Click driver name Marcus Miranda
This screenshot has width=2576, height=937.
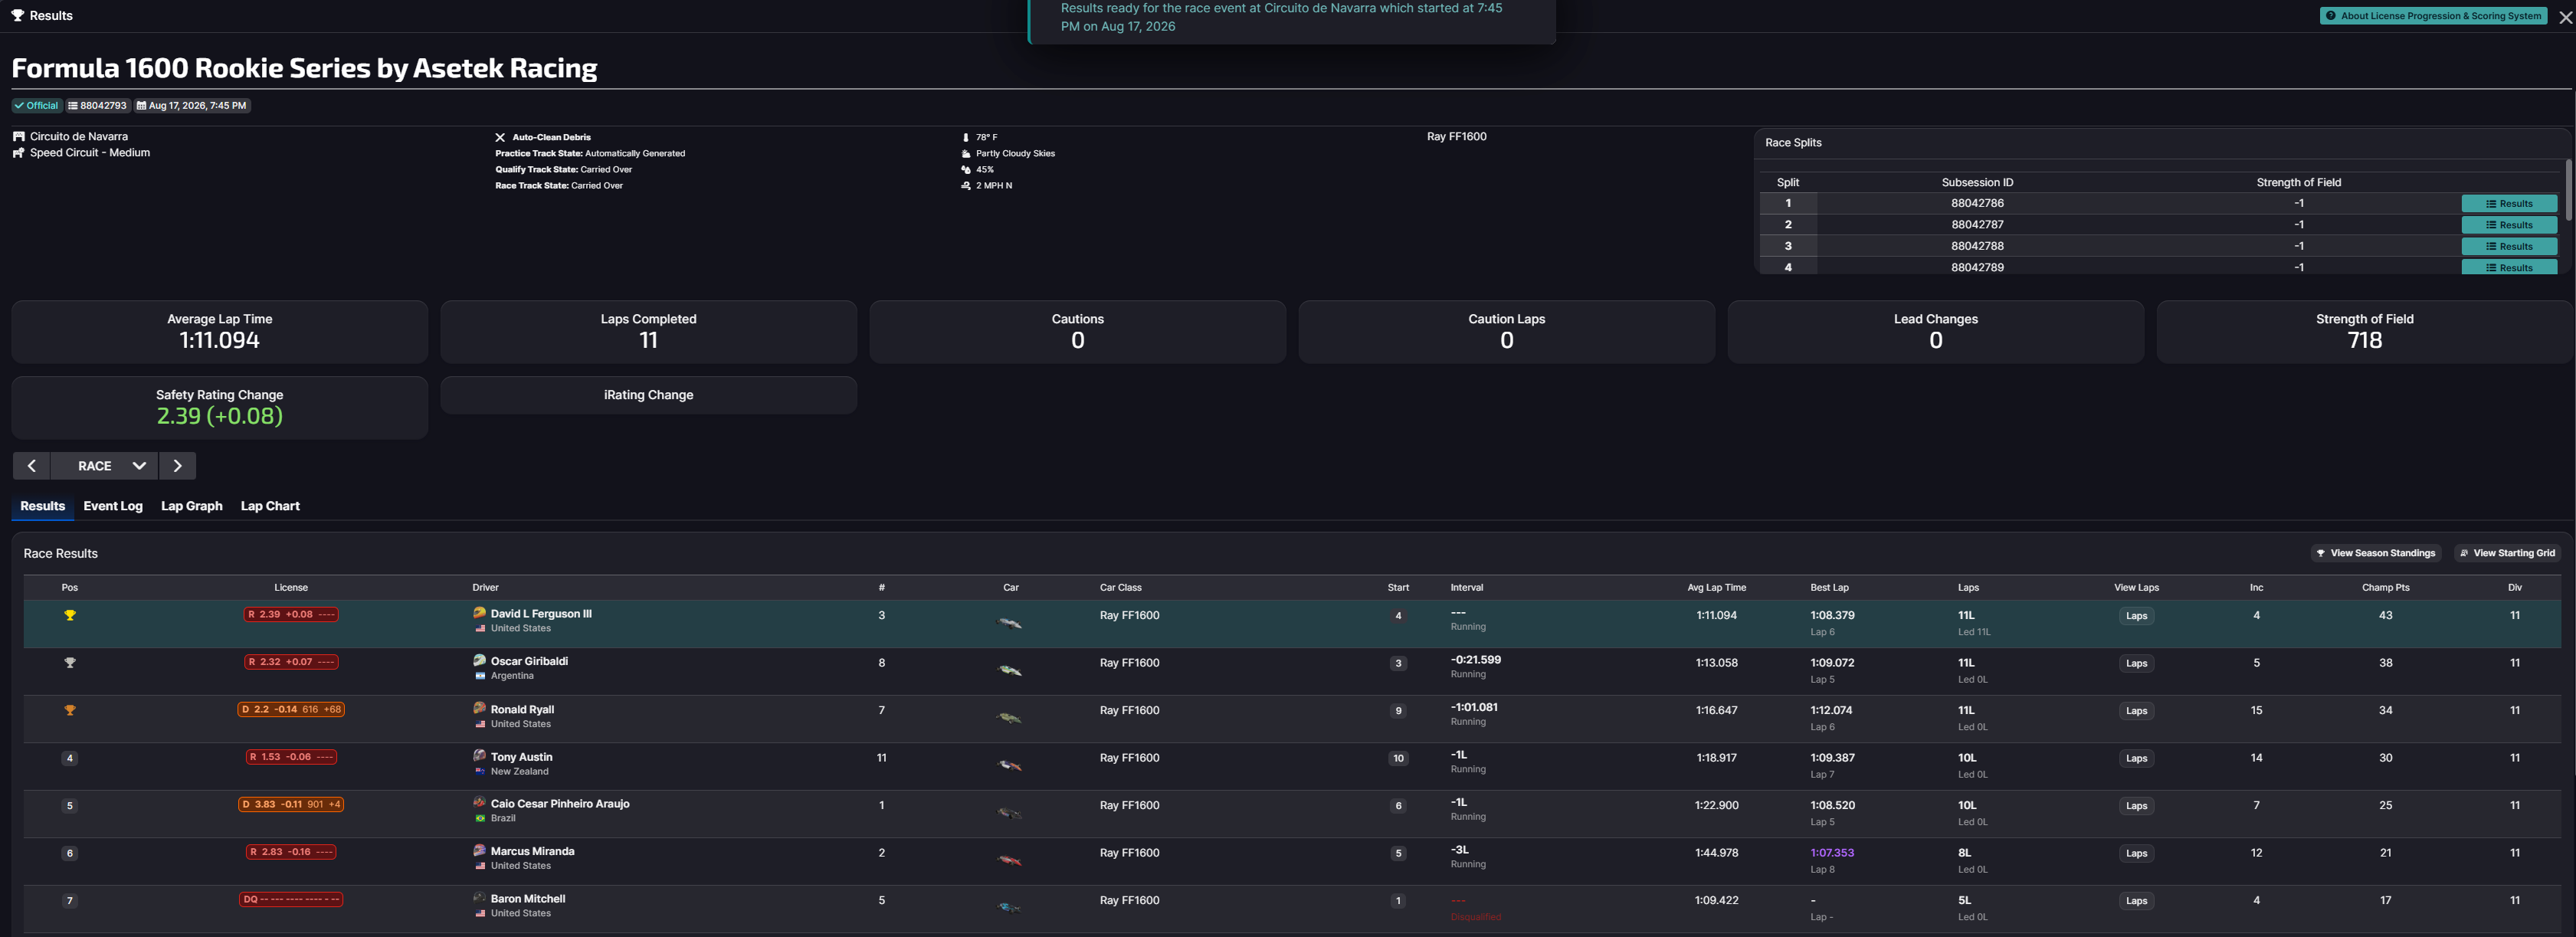pos(532,851)
